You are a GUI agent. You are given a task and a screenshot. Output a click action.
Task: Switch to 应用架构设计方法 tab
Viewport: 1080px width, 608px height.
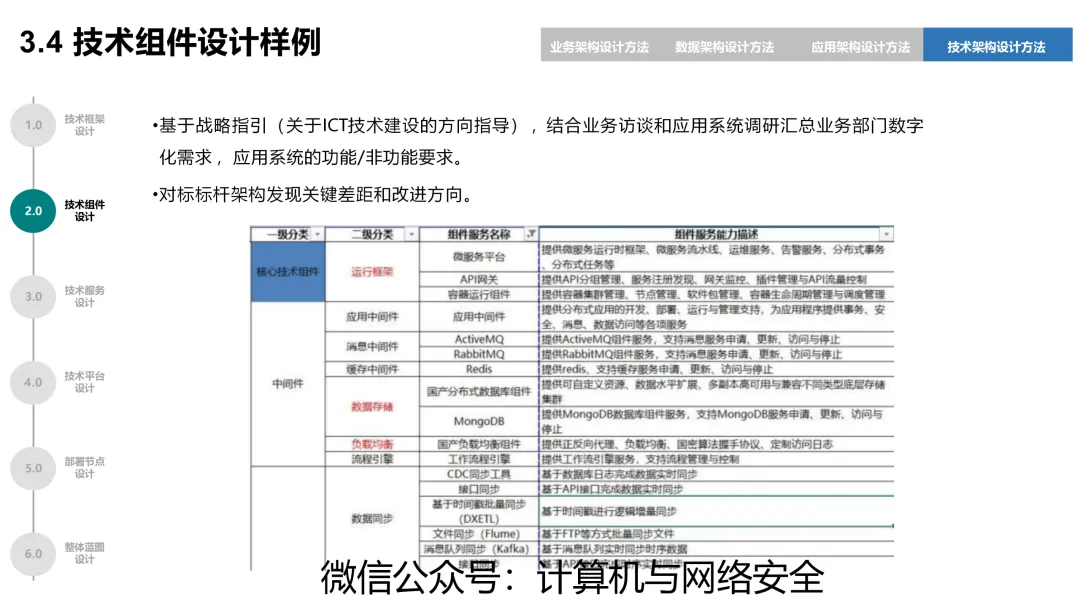(x=860, y=47)
